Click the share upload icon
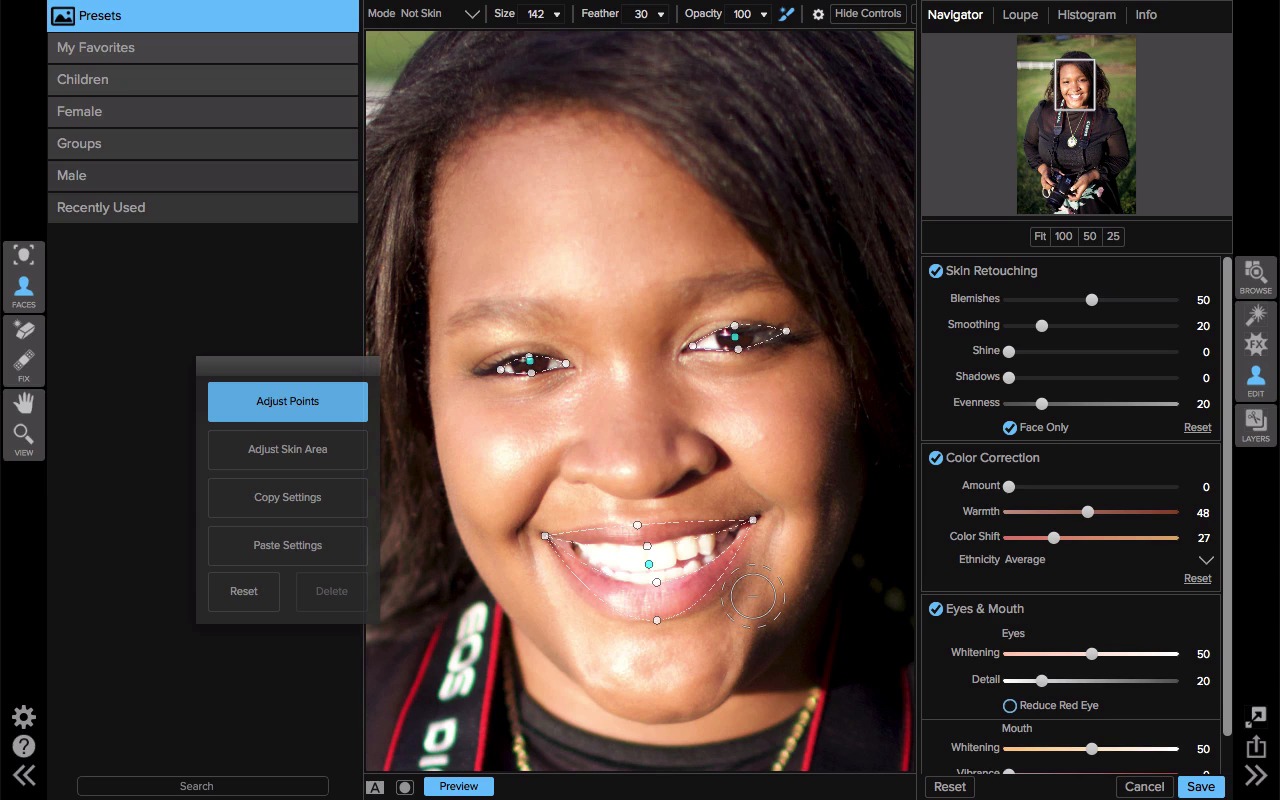The height and width of the screenshot is (800, 1280). click(1256, 746)
